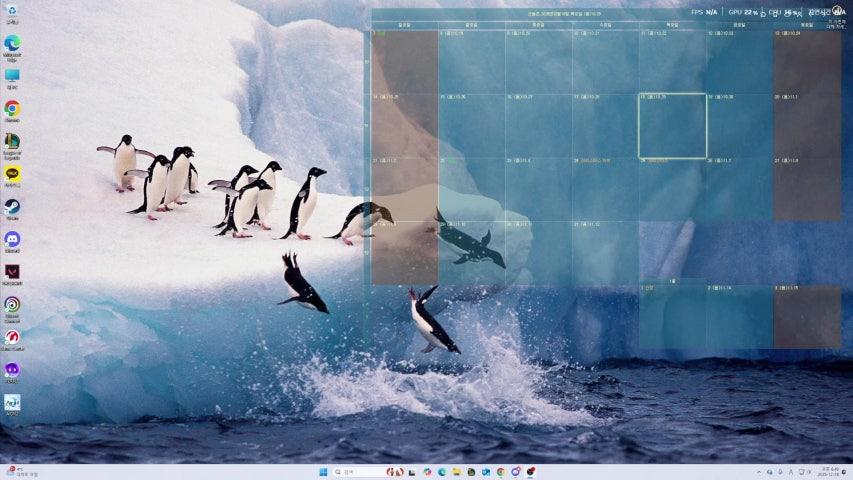Launch Steam from the desktop
Screen dimensions: 853x480
click(12, 207)
